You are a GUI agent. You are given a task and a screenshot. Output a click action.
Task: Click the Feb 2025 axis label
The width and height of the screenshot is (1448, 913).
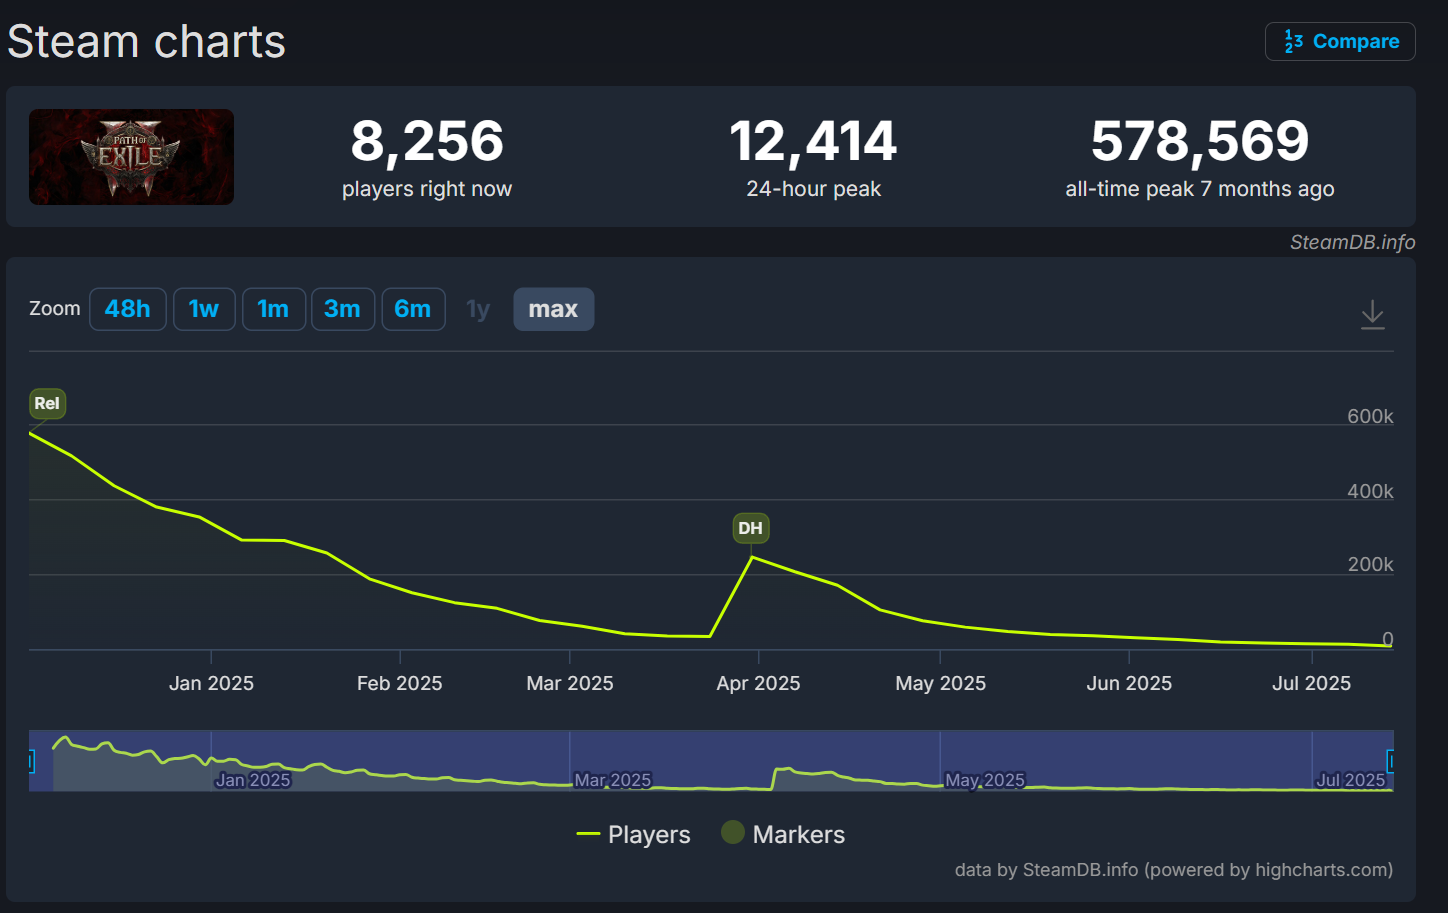(x=399, y=683)
